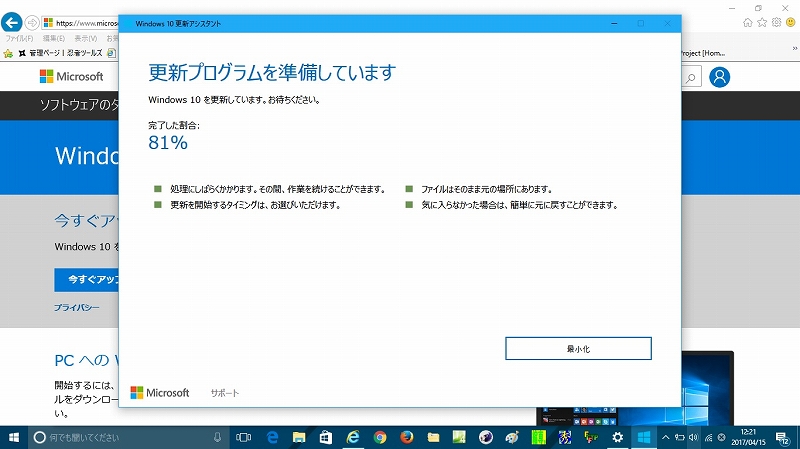Click the Microsoft logo on the web page
800x449 pixels.
pyautogui.click(x=71, y=77)
